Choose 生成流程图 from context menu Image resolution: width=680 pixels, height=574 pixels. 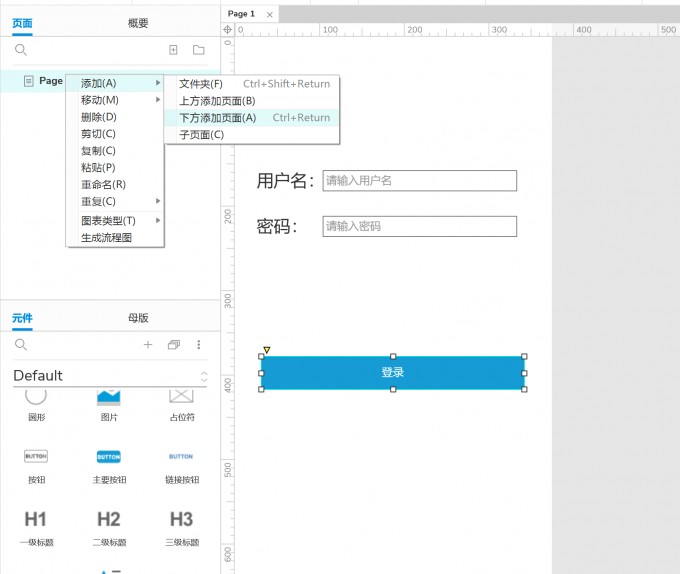tap(115, 238)
